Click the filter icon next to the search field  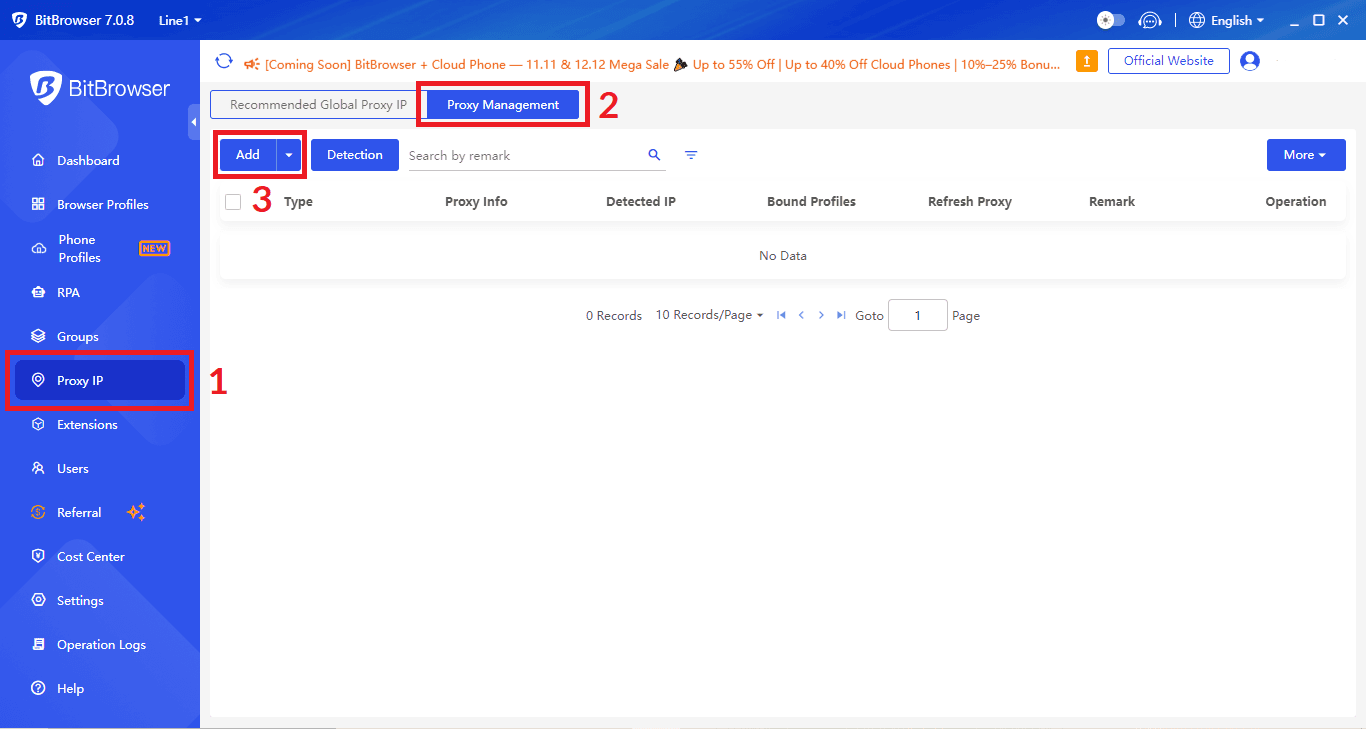[690, 155]
